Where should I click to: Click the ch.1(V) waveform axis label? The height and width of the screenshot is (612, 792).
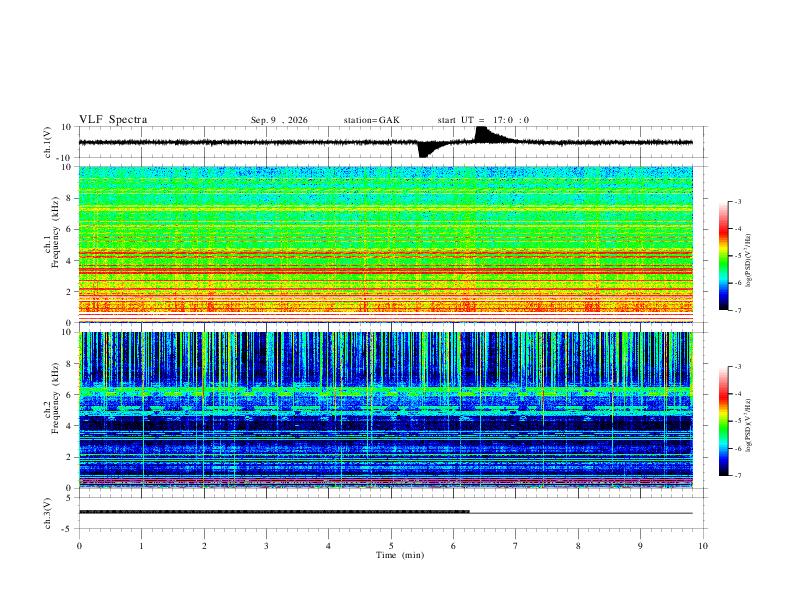pyautogui.click(x=48, y=142)
